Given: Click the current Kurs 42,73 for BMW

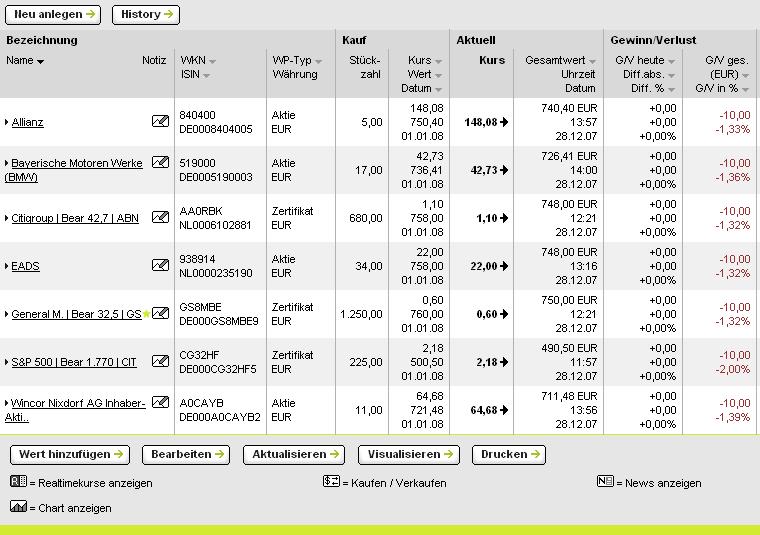Looking at the screenshot, I should pyautogui.click(x=484, y=170).
